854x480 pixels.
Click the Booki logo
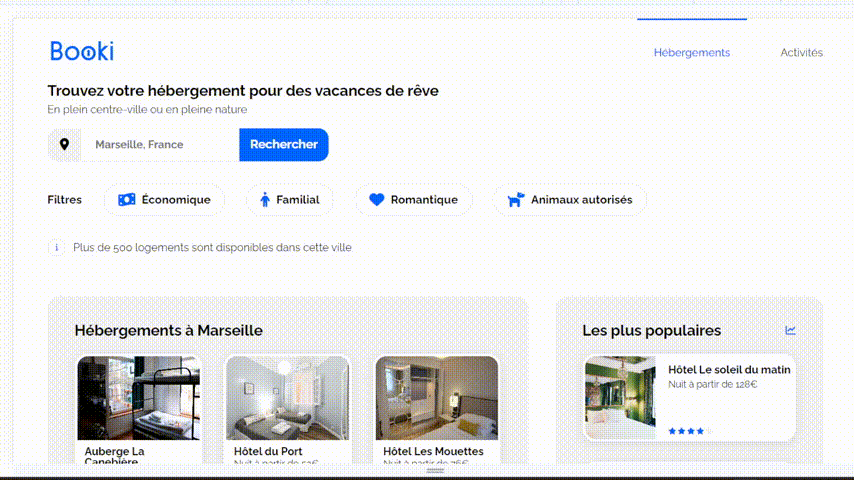tap(82, 51)
